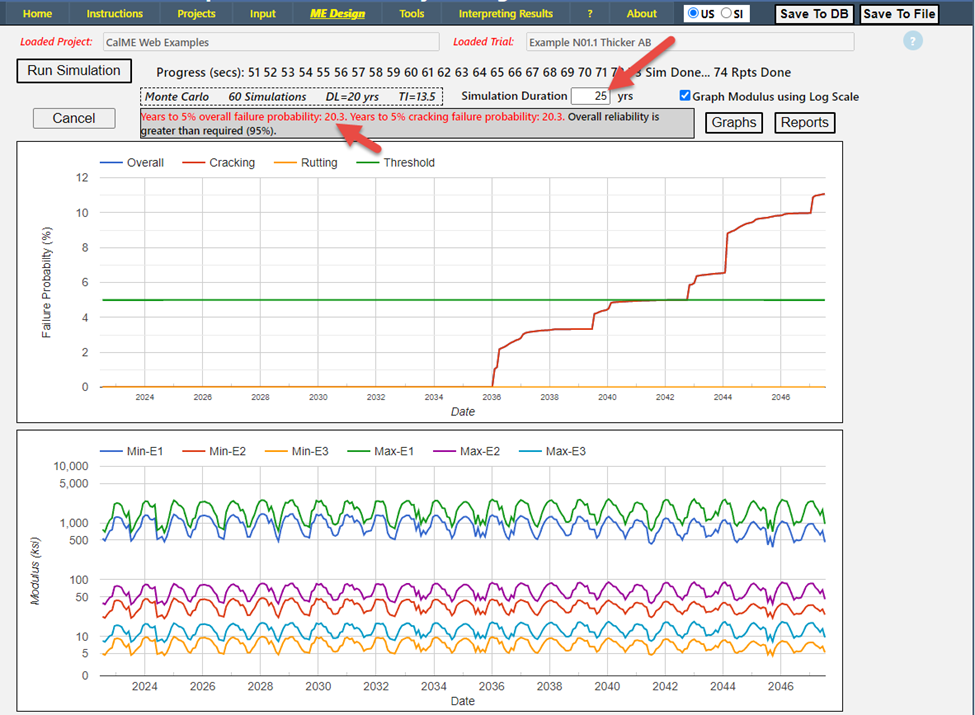Open the Interpreting Results menu
The height and width of the screenshot is (715, 975).
coord(505,14)
